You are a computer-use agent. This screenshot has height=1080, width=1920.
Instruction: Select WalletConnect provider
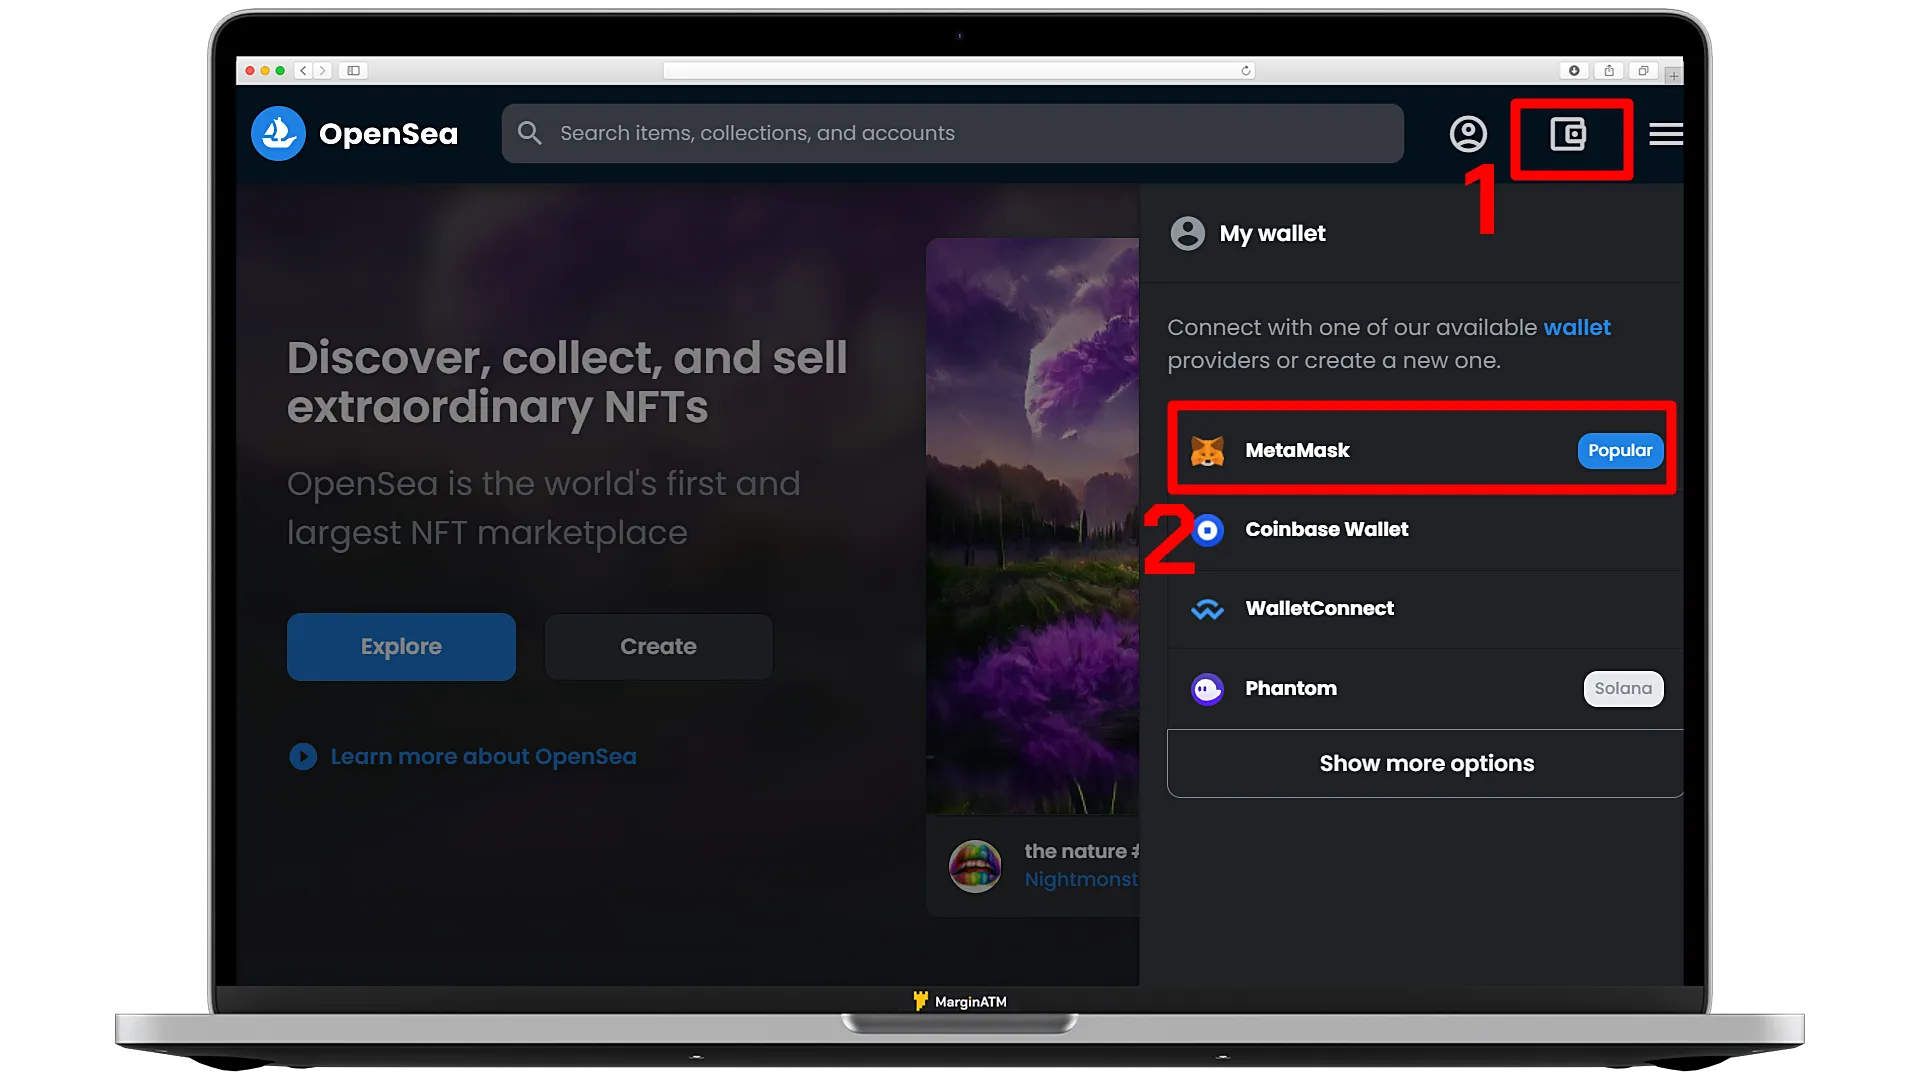point(1425,609)
